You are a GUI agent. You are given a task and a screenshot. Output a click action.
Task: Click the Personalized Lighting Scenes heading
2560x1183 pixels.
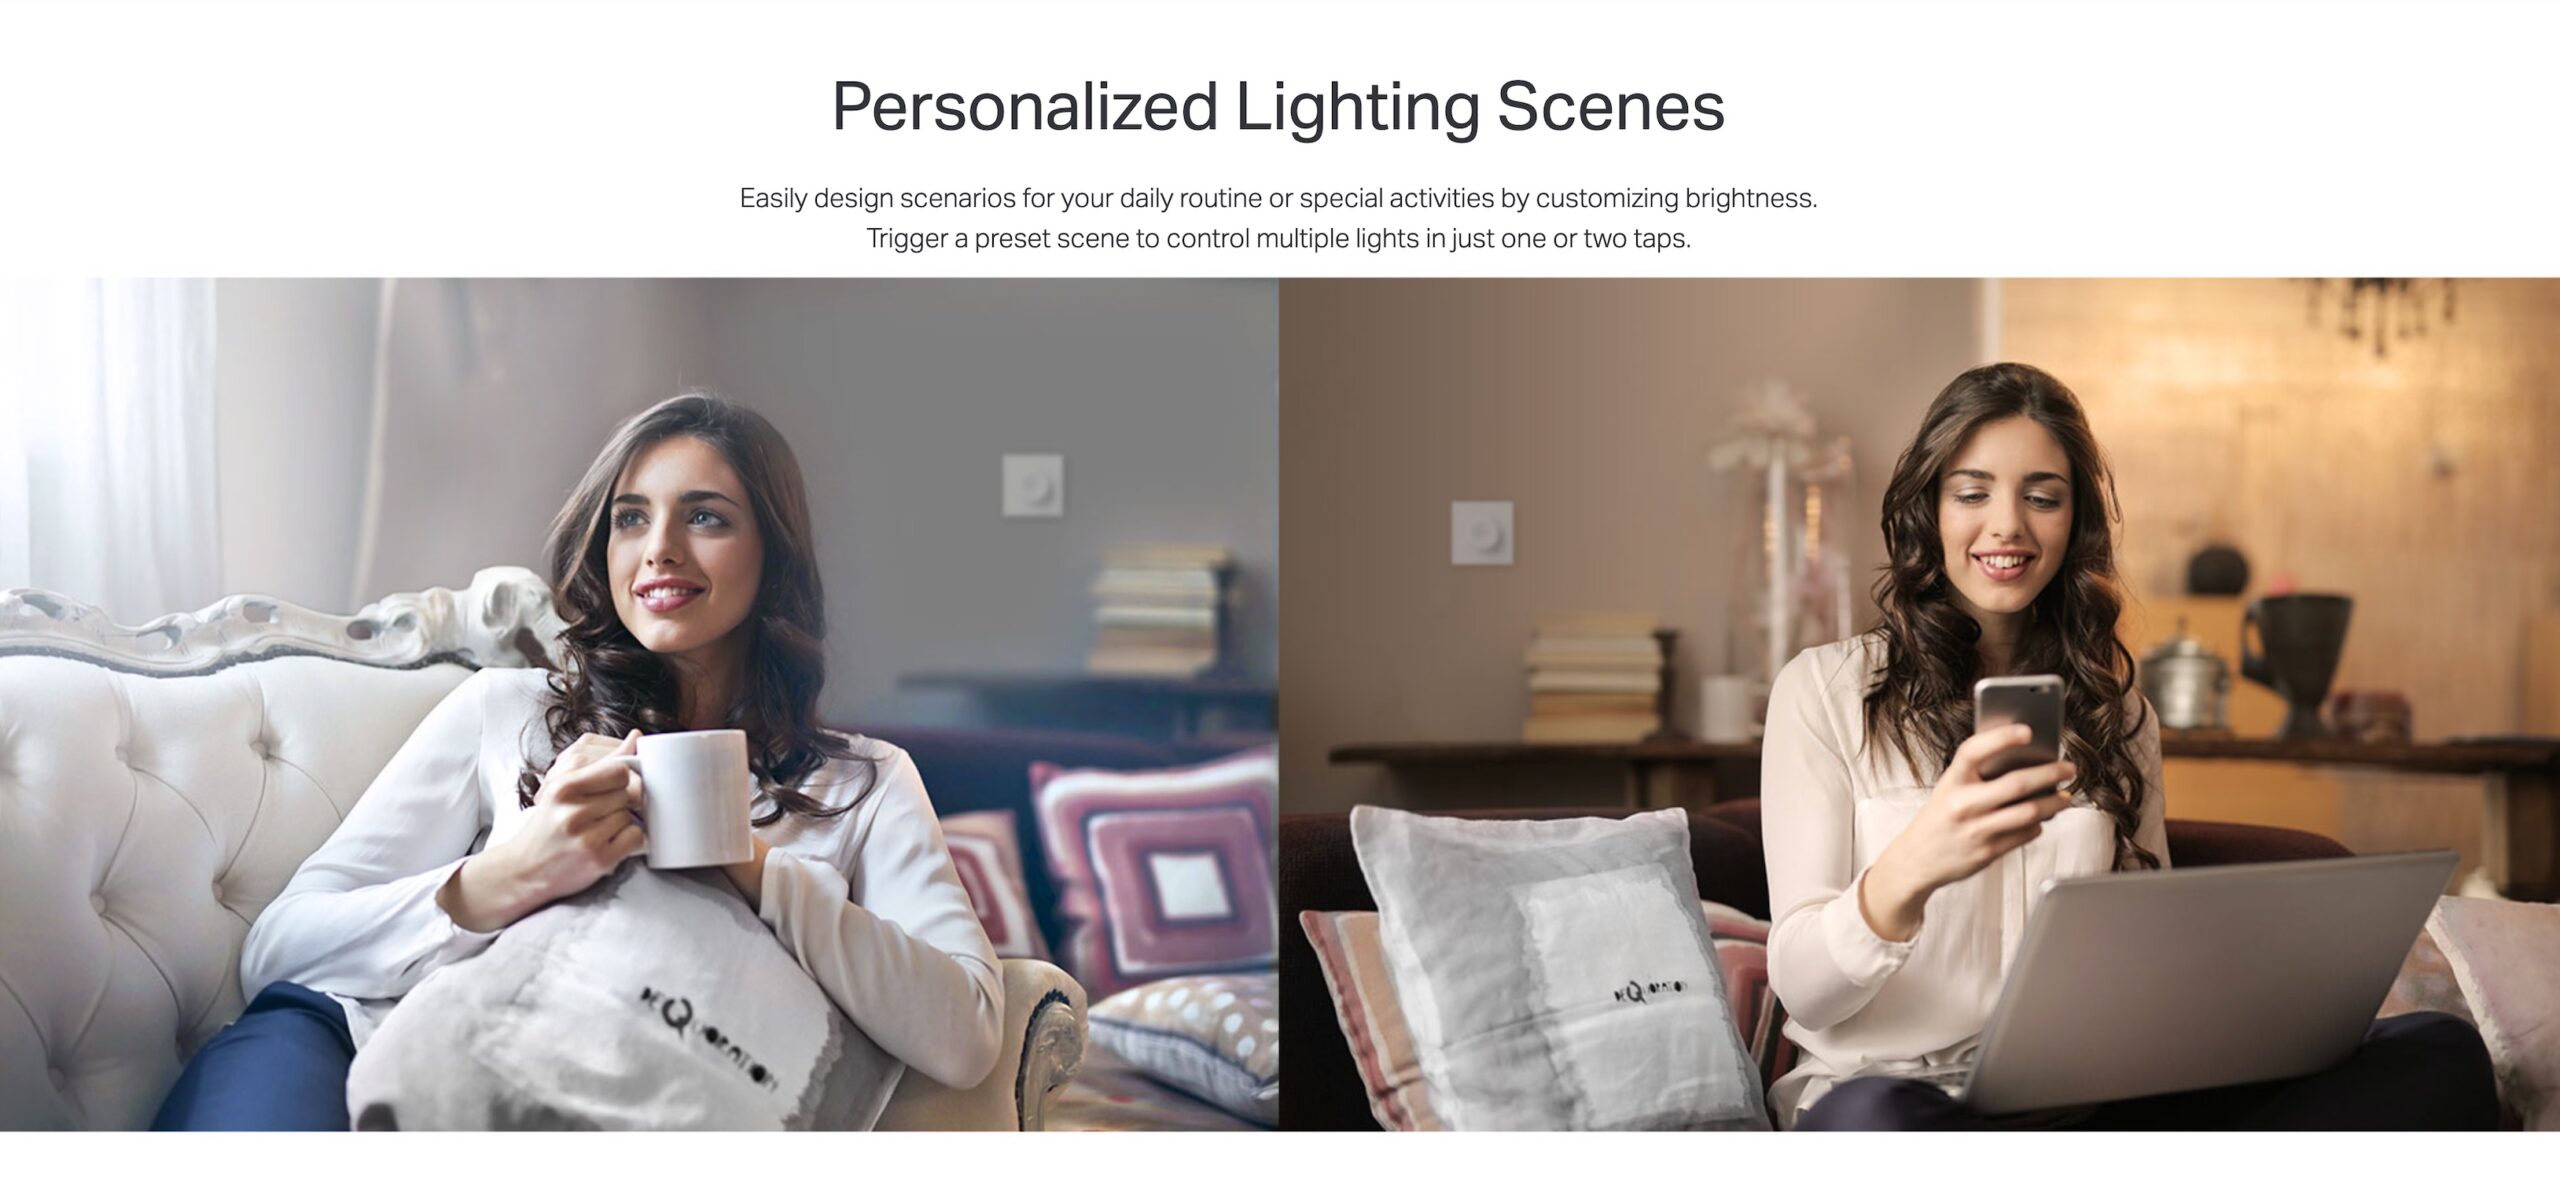[x=1278, y=107]
